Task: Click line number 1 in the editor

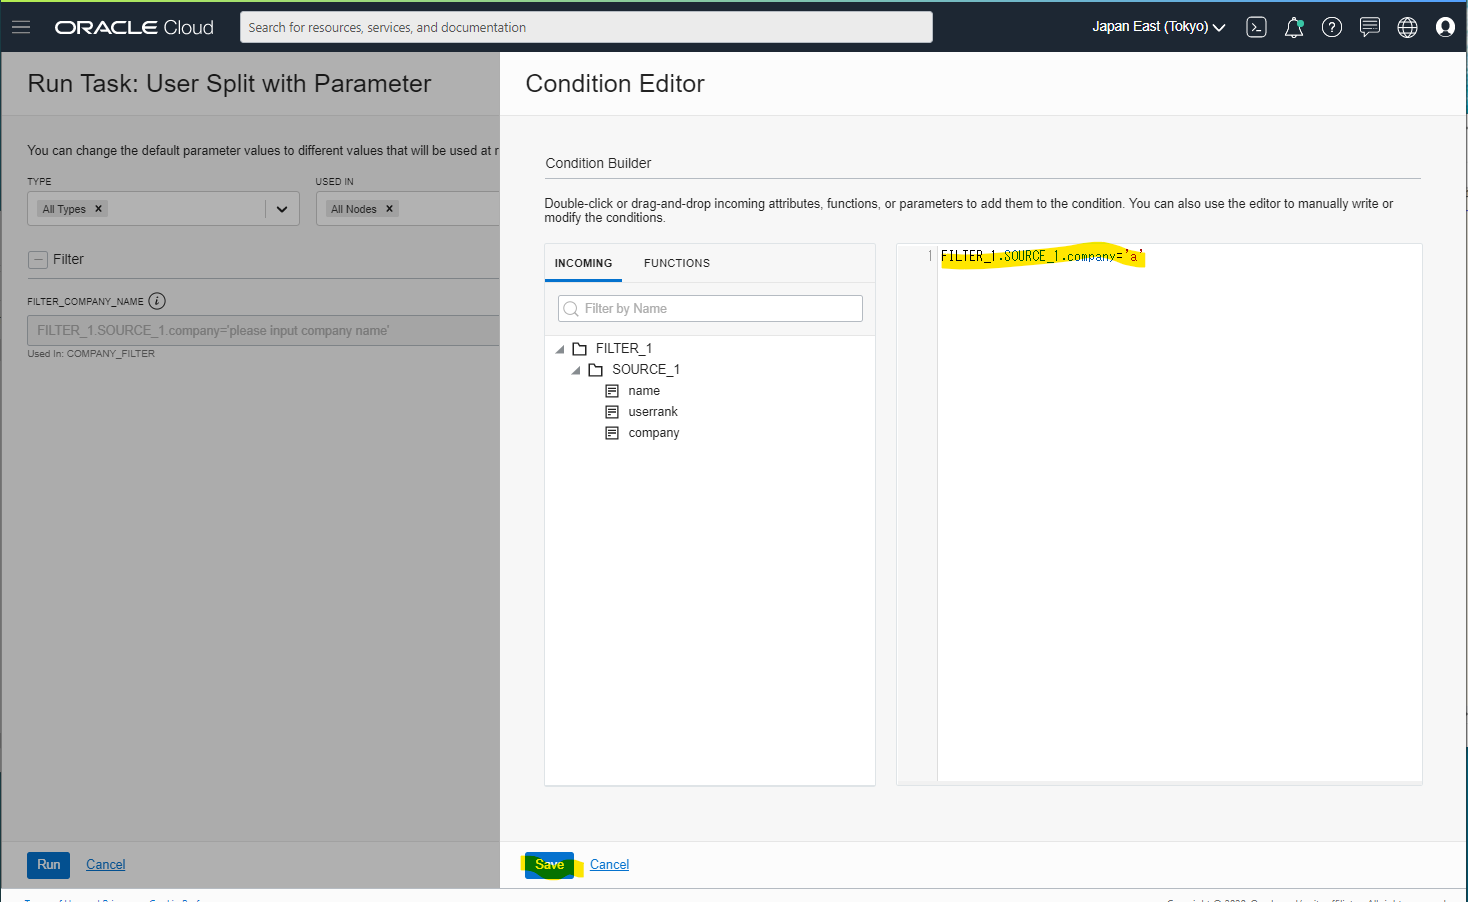Action: click(x=930, y=257)
